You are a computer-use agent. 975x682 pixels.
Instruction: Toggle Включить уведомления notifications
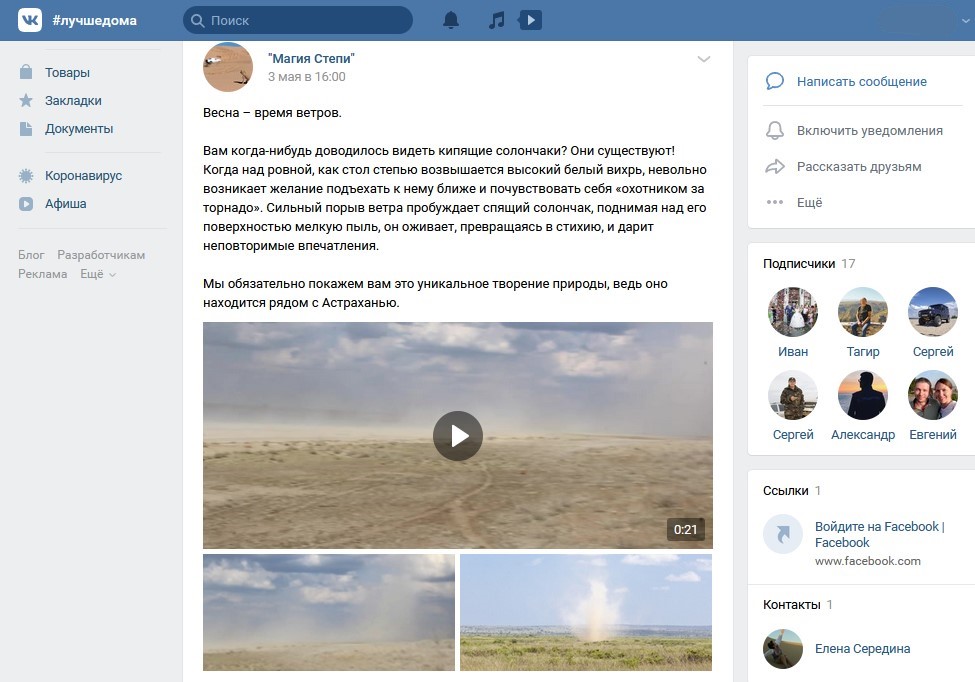click(869, 130)
